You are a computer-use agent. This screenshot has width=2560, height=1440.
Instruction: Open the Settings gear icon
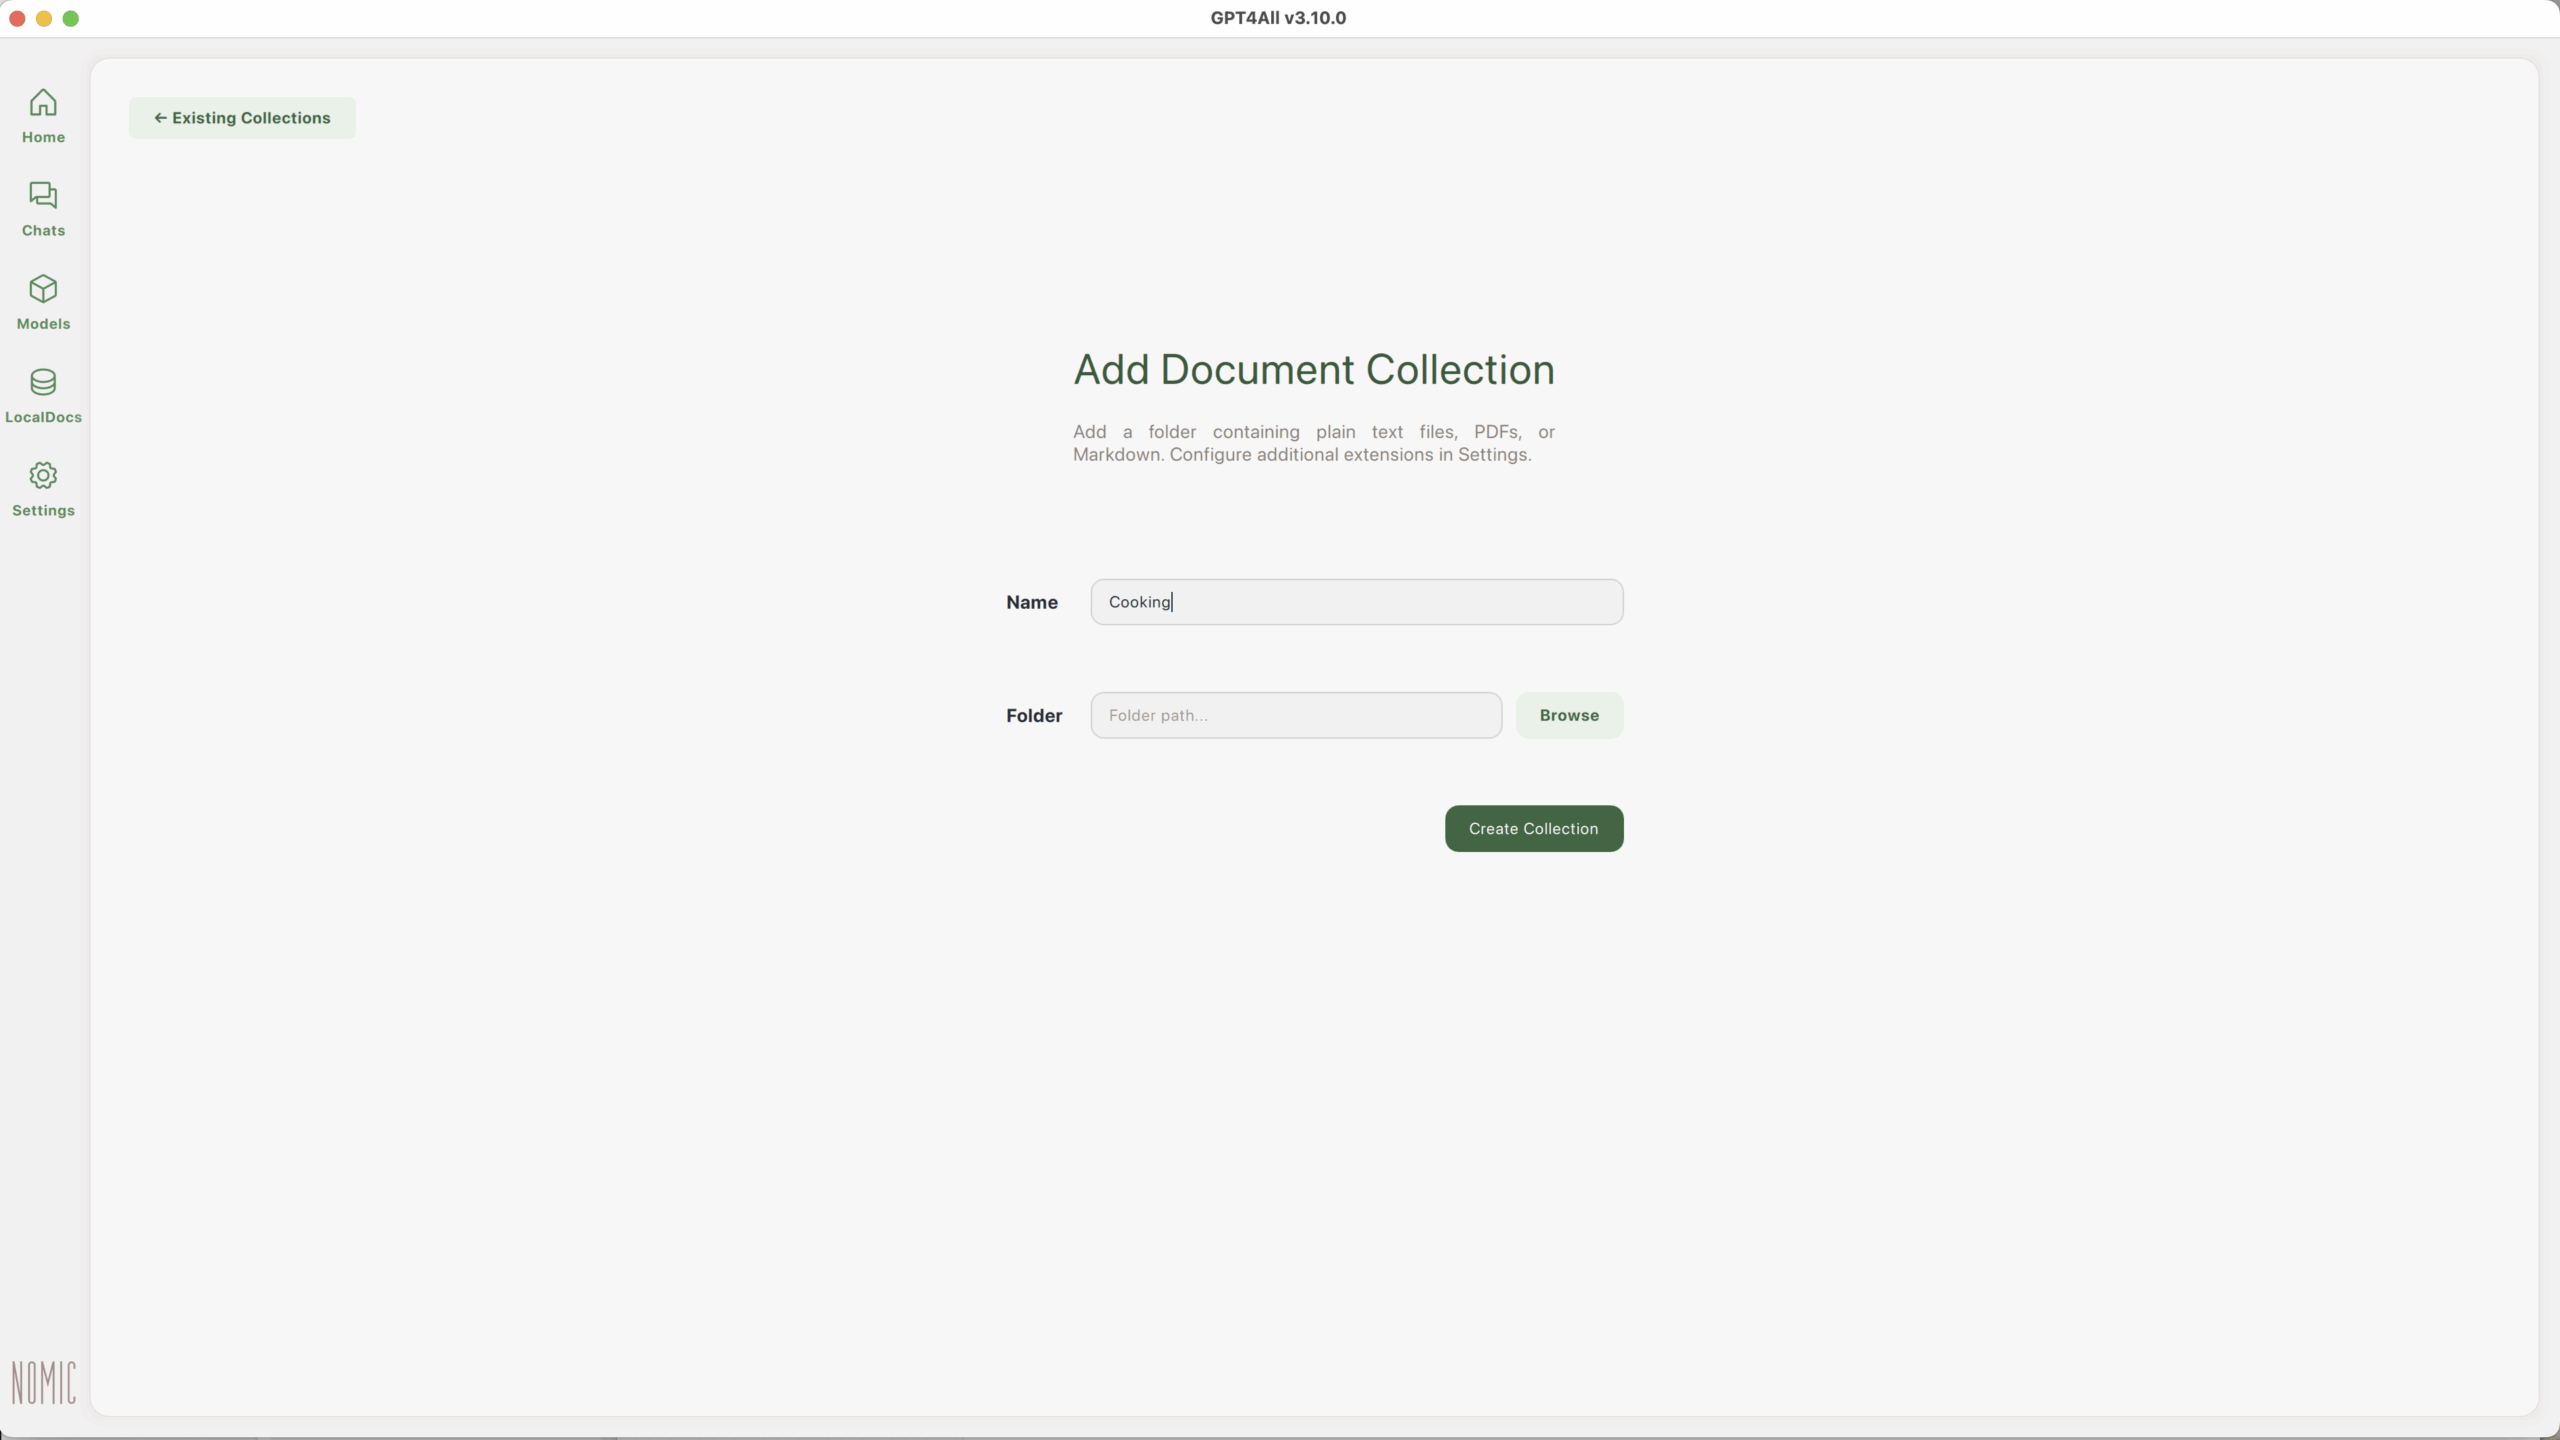pyautogui.click(x=43, y=476)
